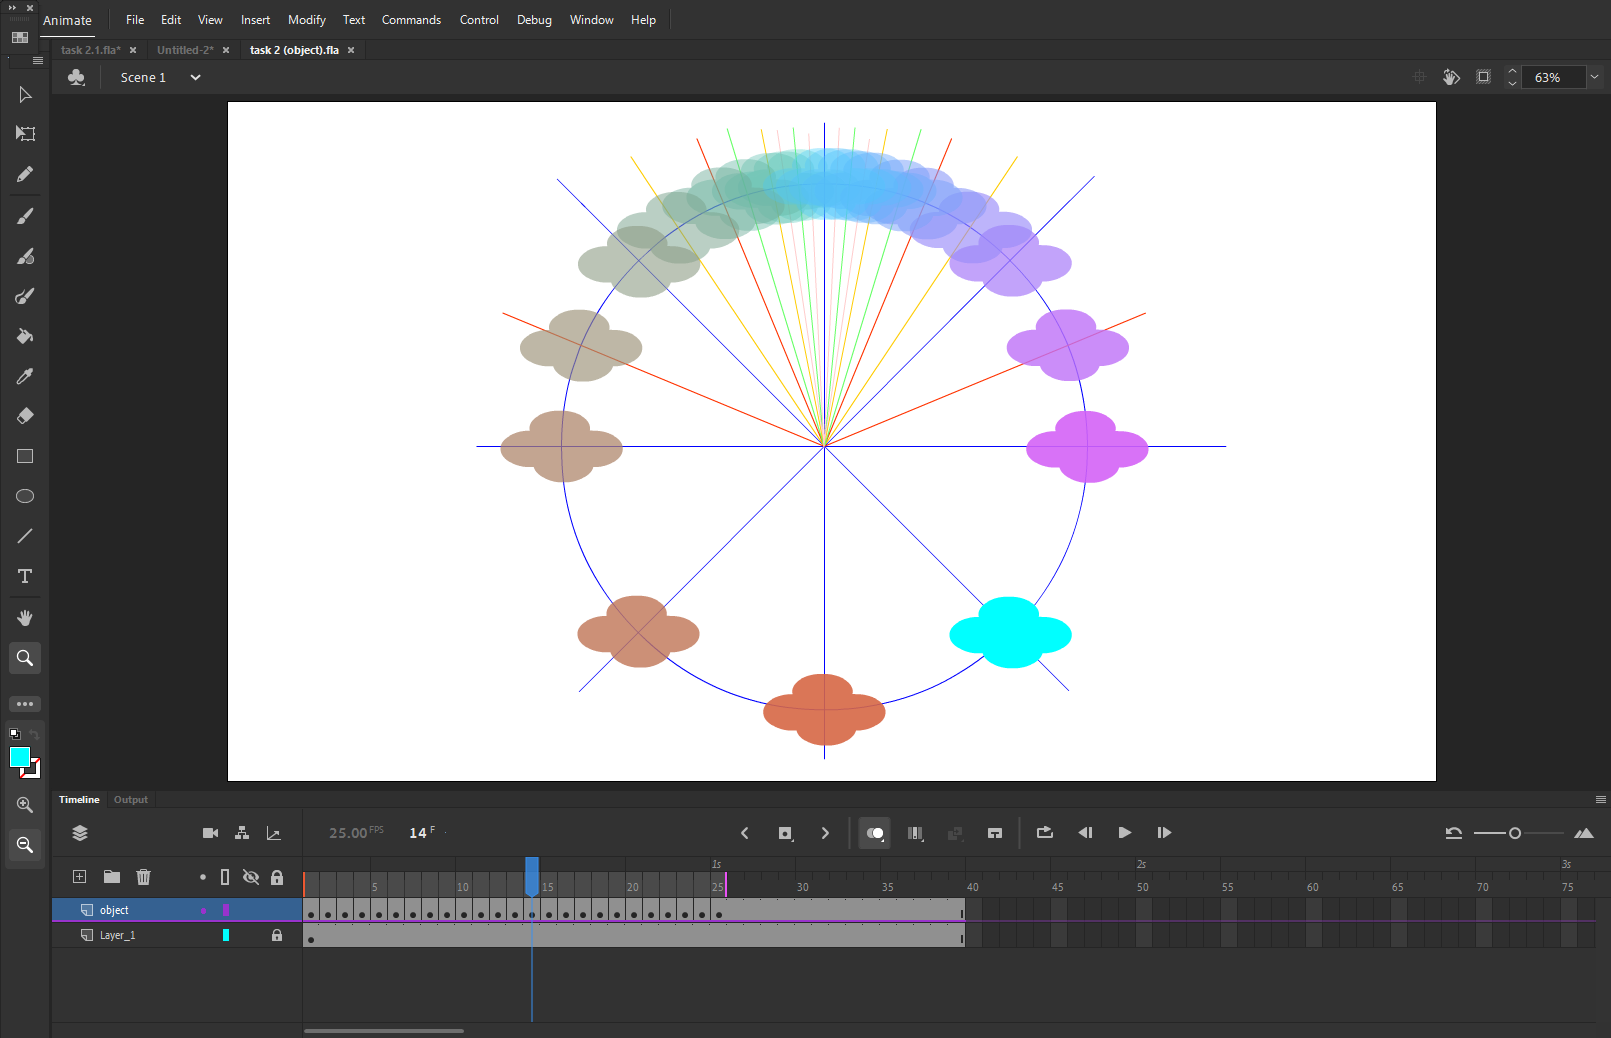This screenshot has width=1611, height=1038.
Task: Toggle the camera layer button
Action: pos(210,833)
